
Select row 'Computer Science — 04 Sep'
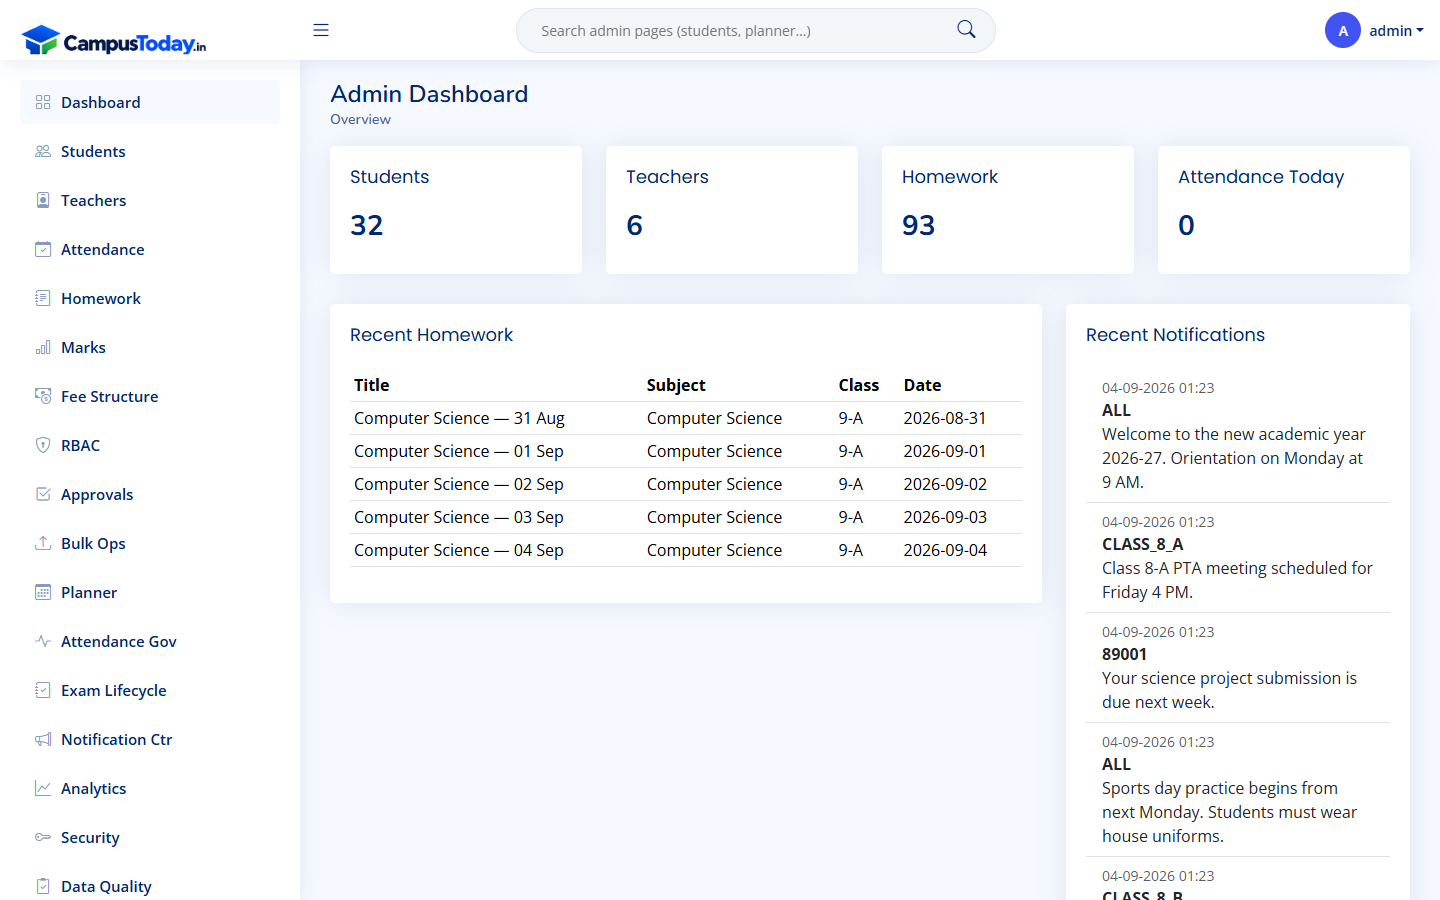[x=686, y=550]
